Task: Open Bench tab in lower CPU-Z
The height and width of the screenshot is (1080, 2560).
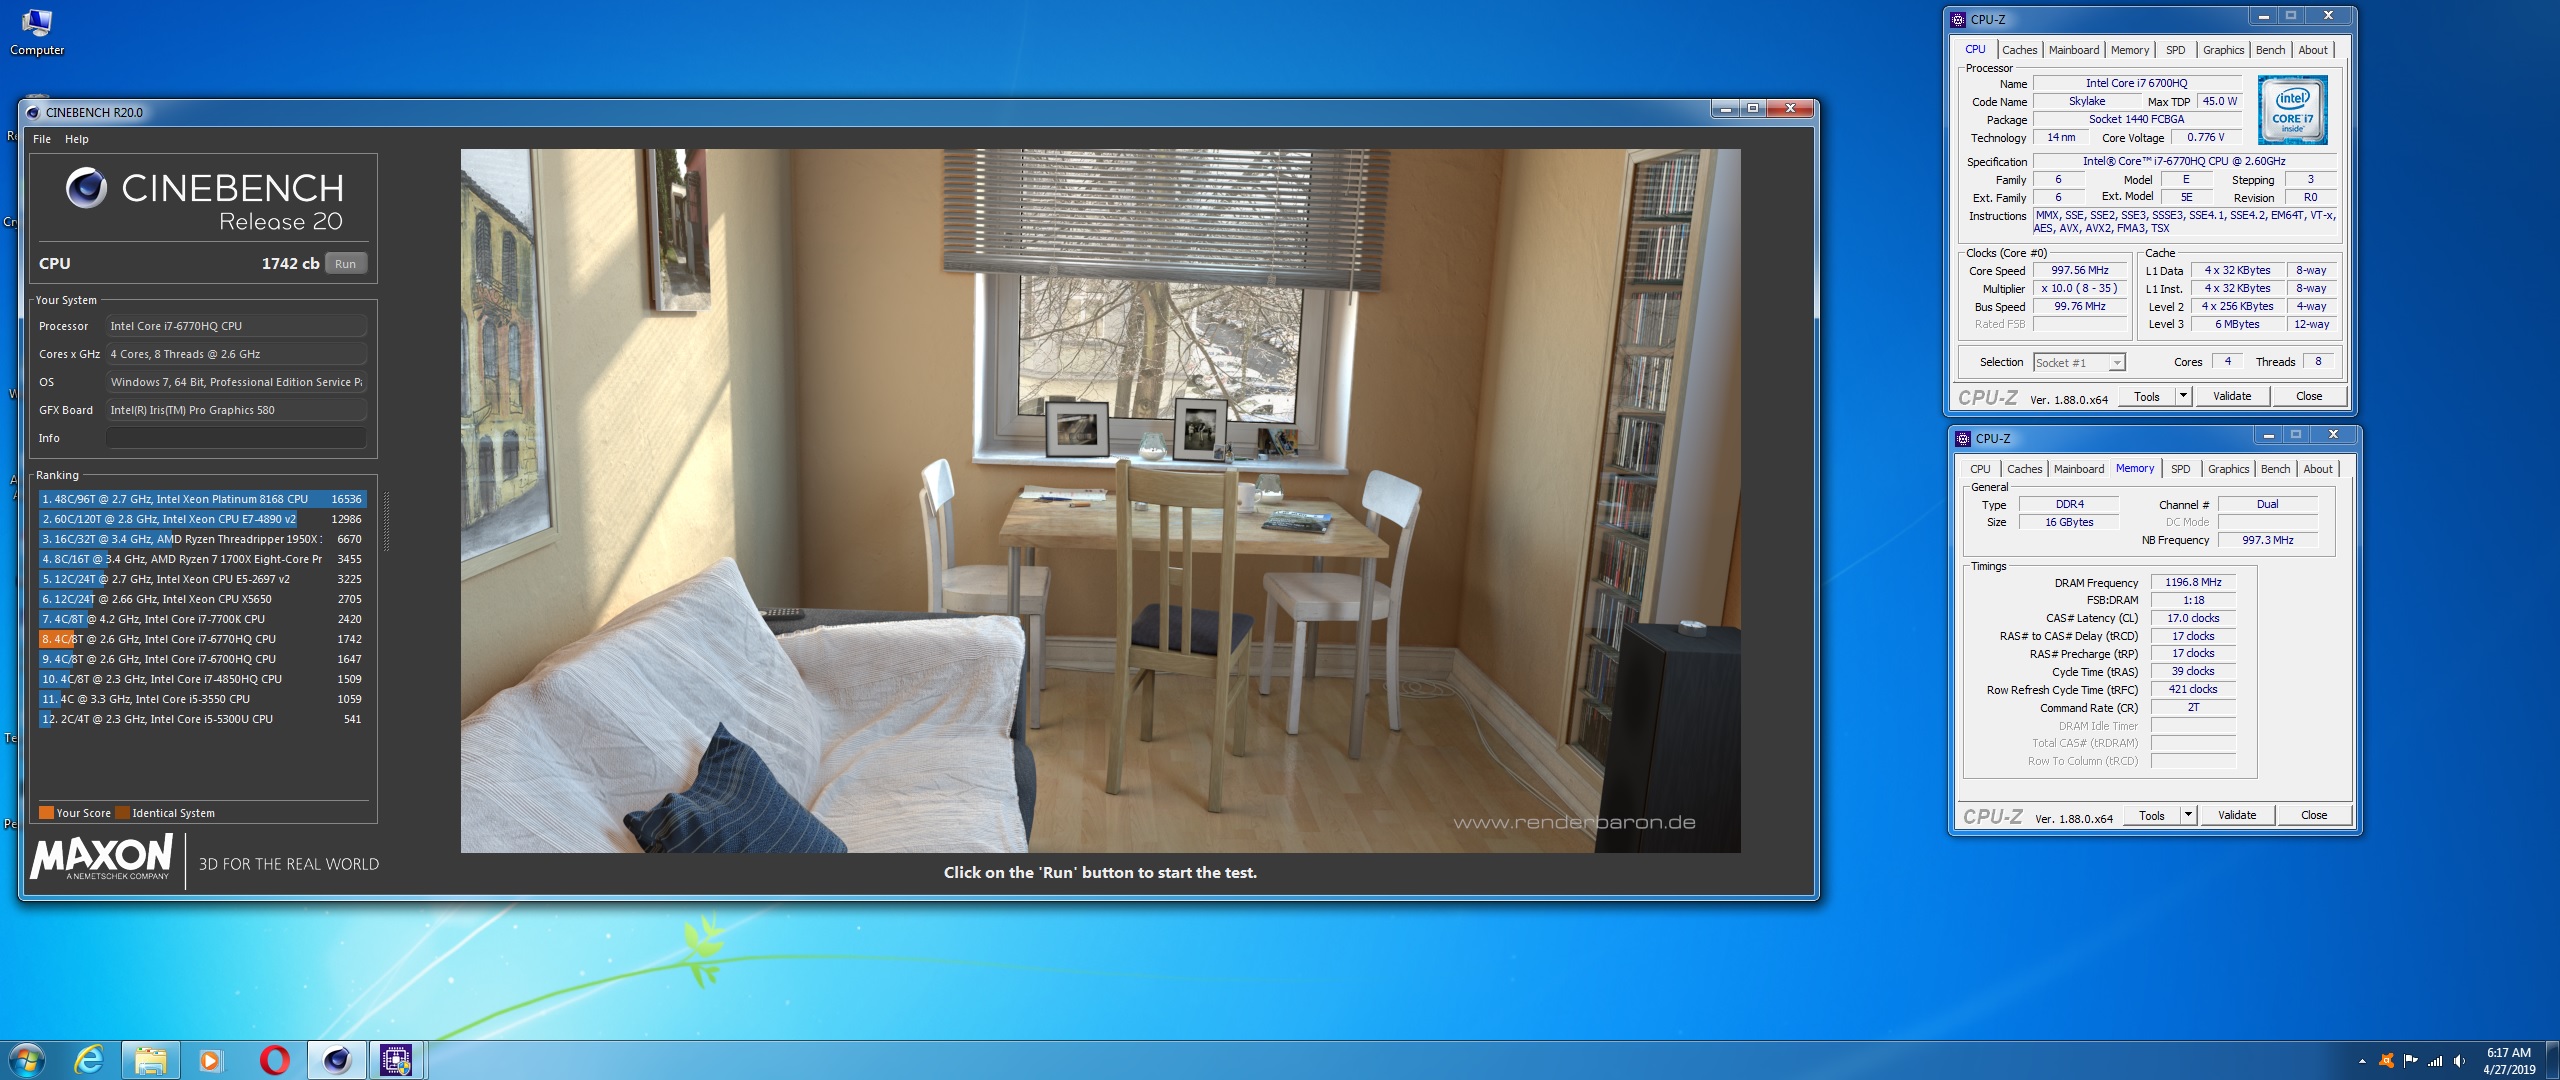Action: (2275, 469)
